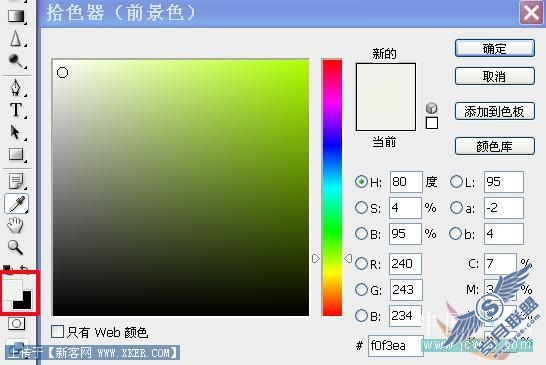Click the hex color field f0f3ea

pyautogui.click(x=396, y=346)
